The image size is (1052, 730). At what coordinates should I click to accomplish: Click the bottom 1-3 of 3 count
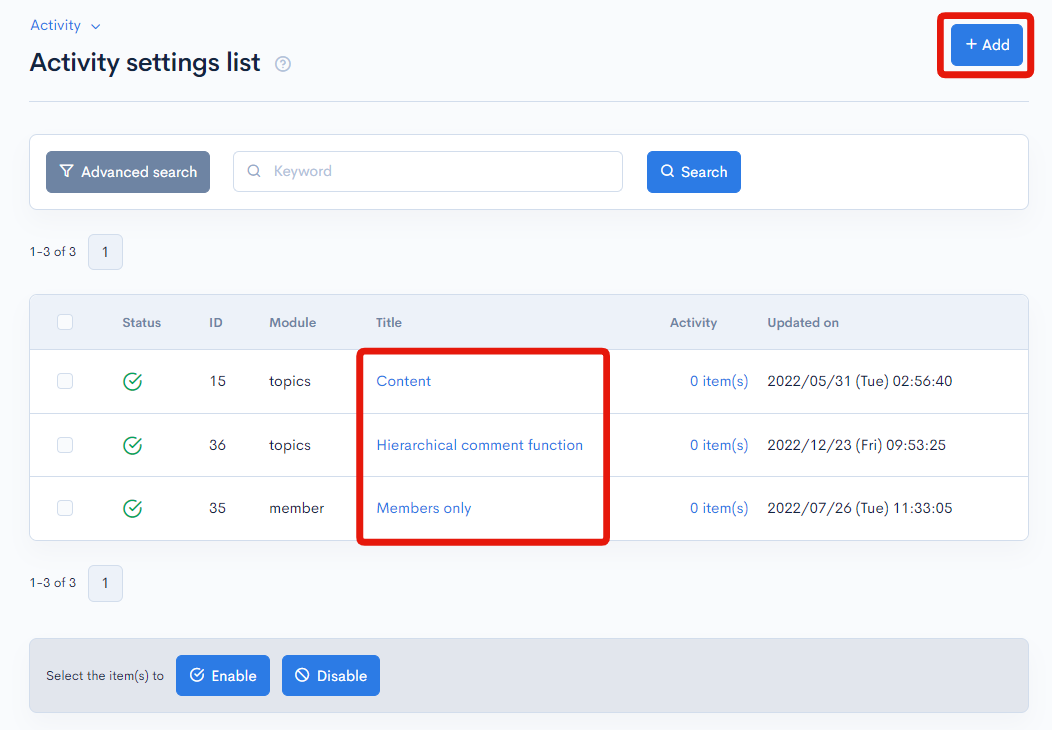(53, 582)
